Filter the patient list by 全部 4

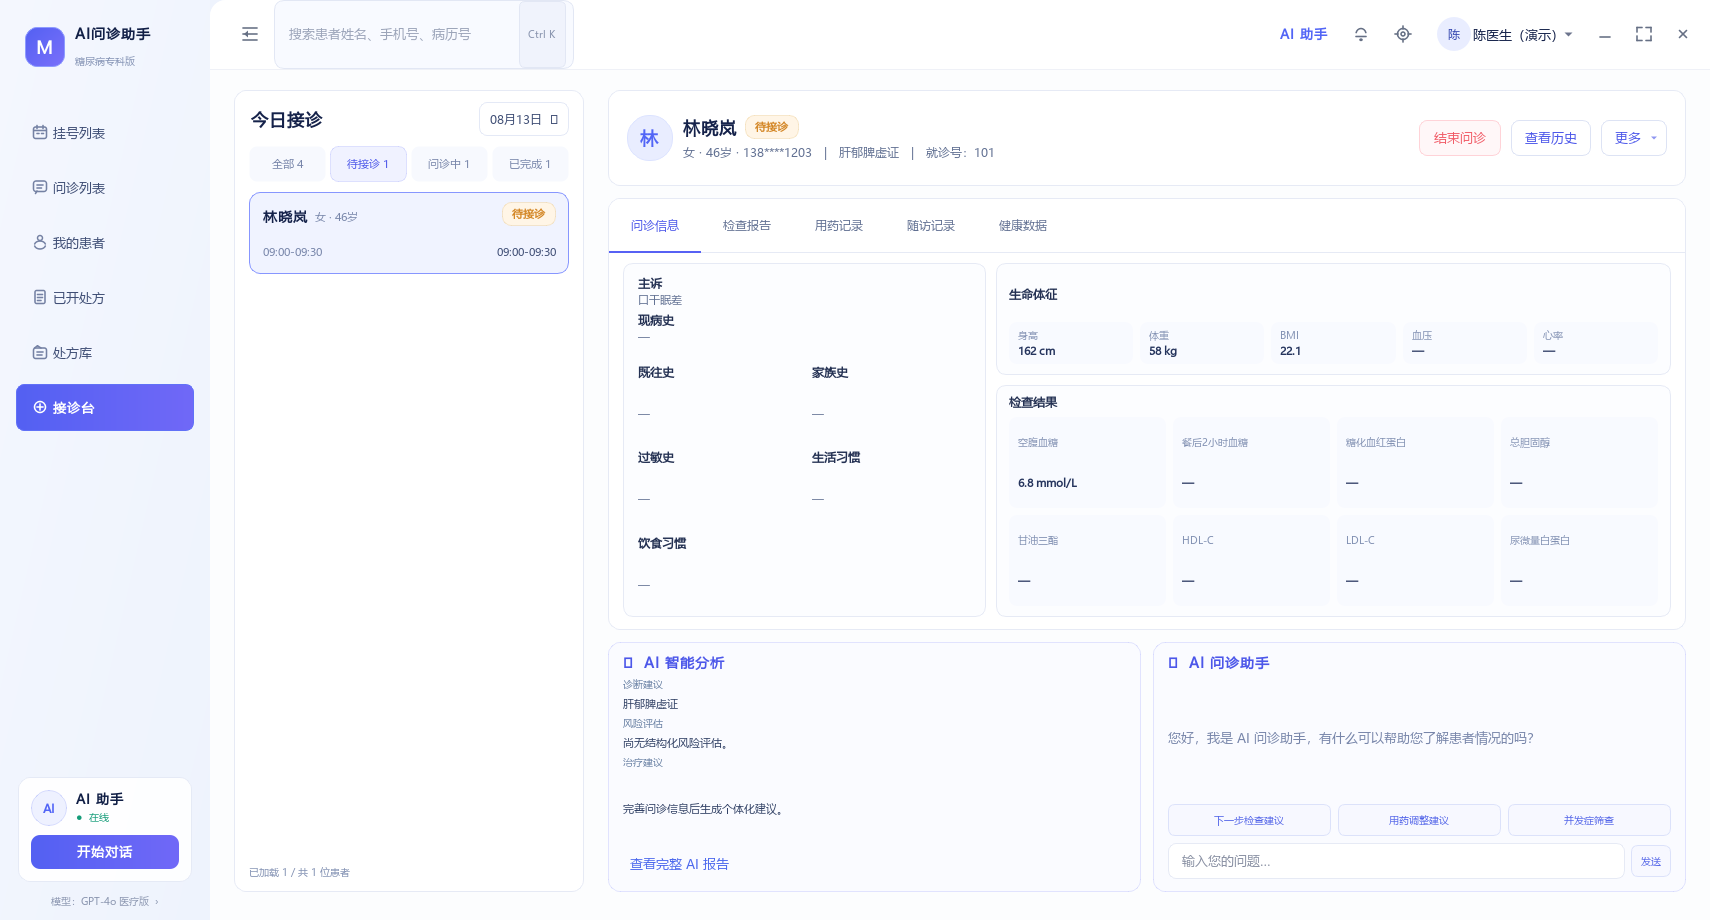288,164
